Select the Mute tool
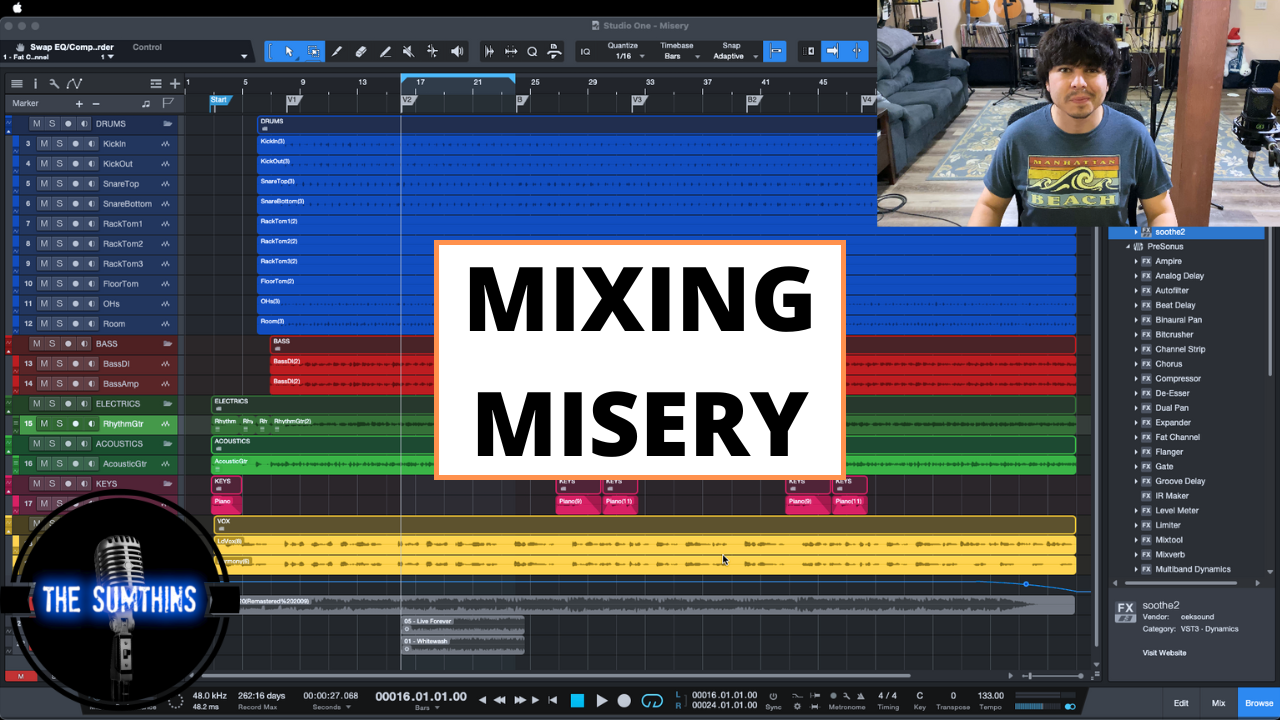1280x720 pixels. tap(408, 51)
